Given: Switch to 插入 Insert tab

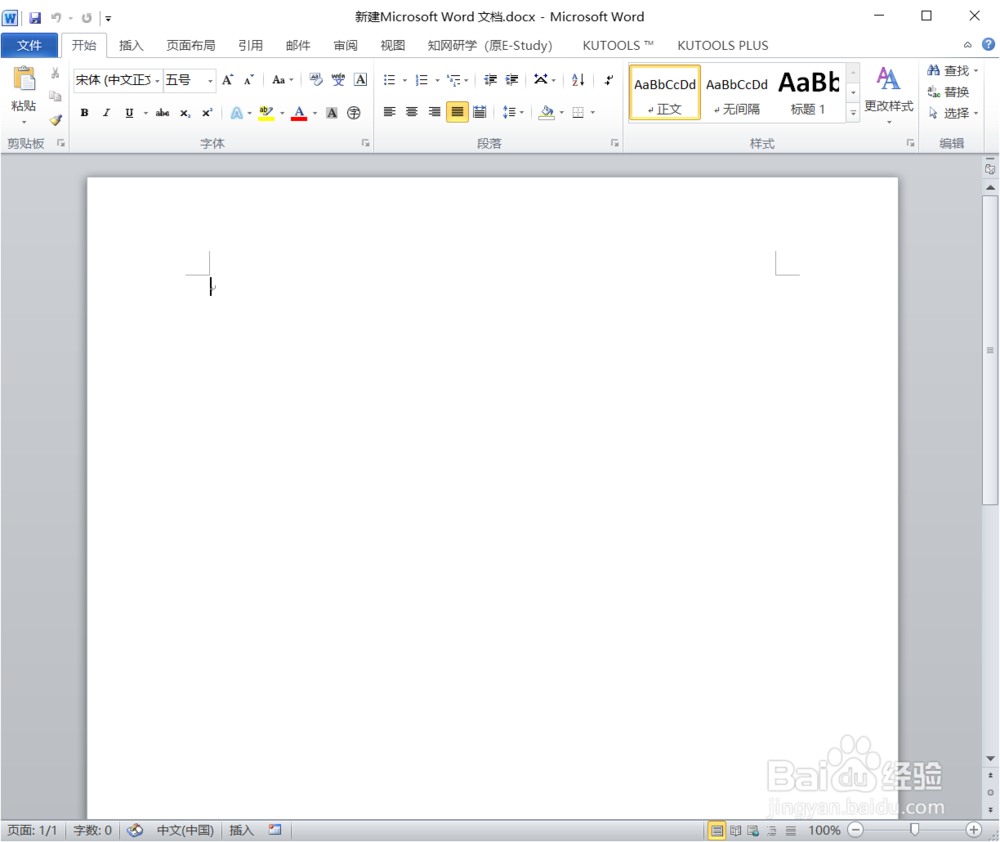Looking at the screenshot, I should [x=131, y=45].
